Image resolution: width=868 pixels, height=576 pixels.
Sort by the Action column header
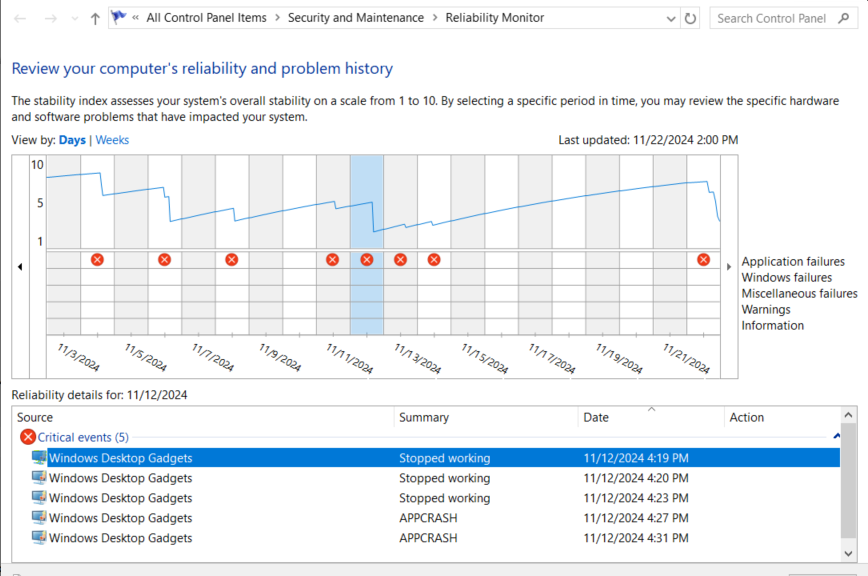[782, 417]
